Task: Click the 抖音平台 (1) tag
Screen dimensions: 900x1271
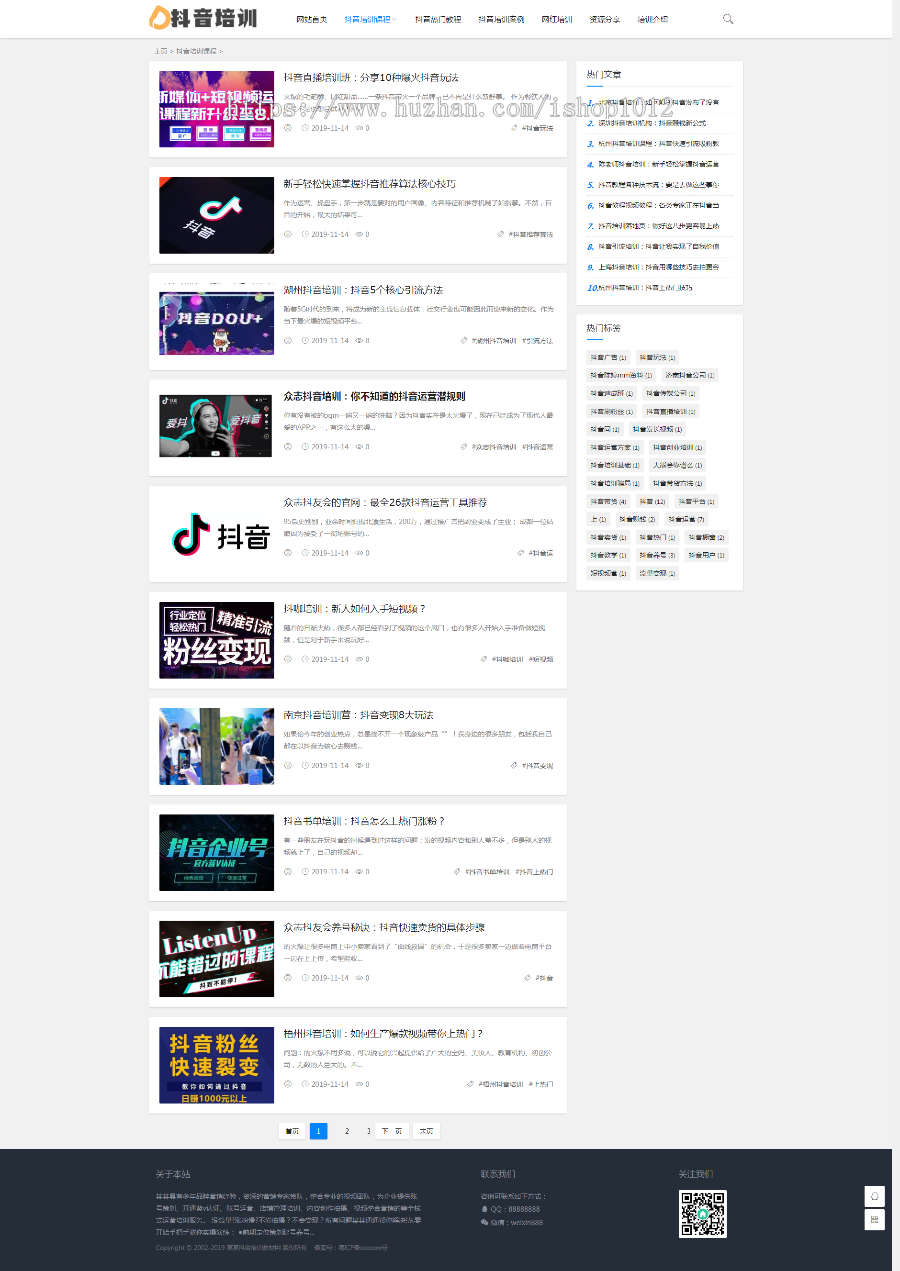Action: point(696,501)
